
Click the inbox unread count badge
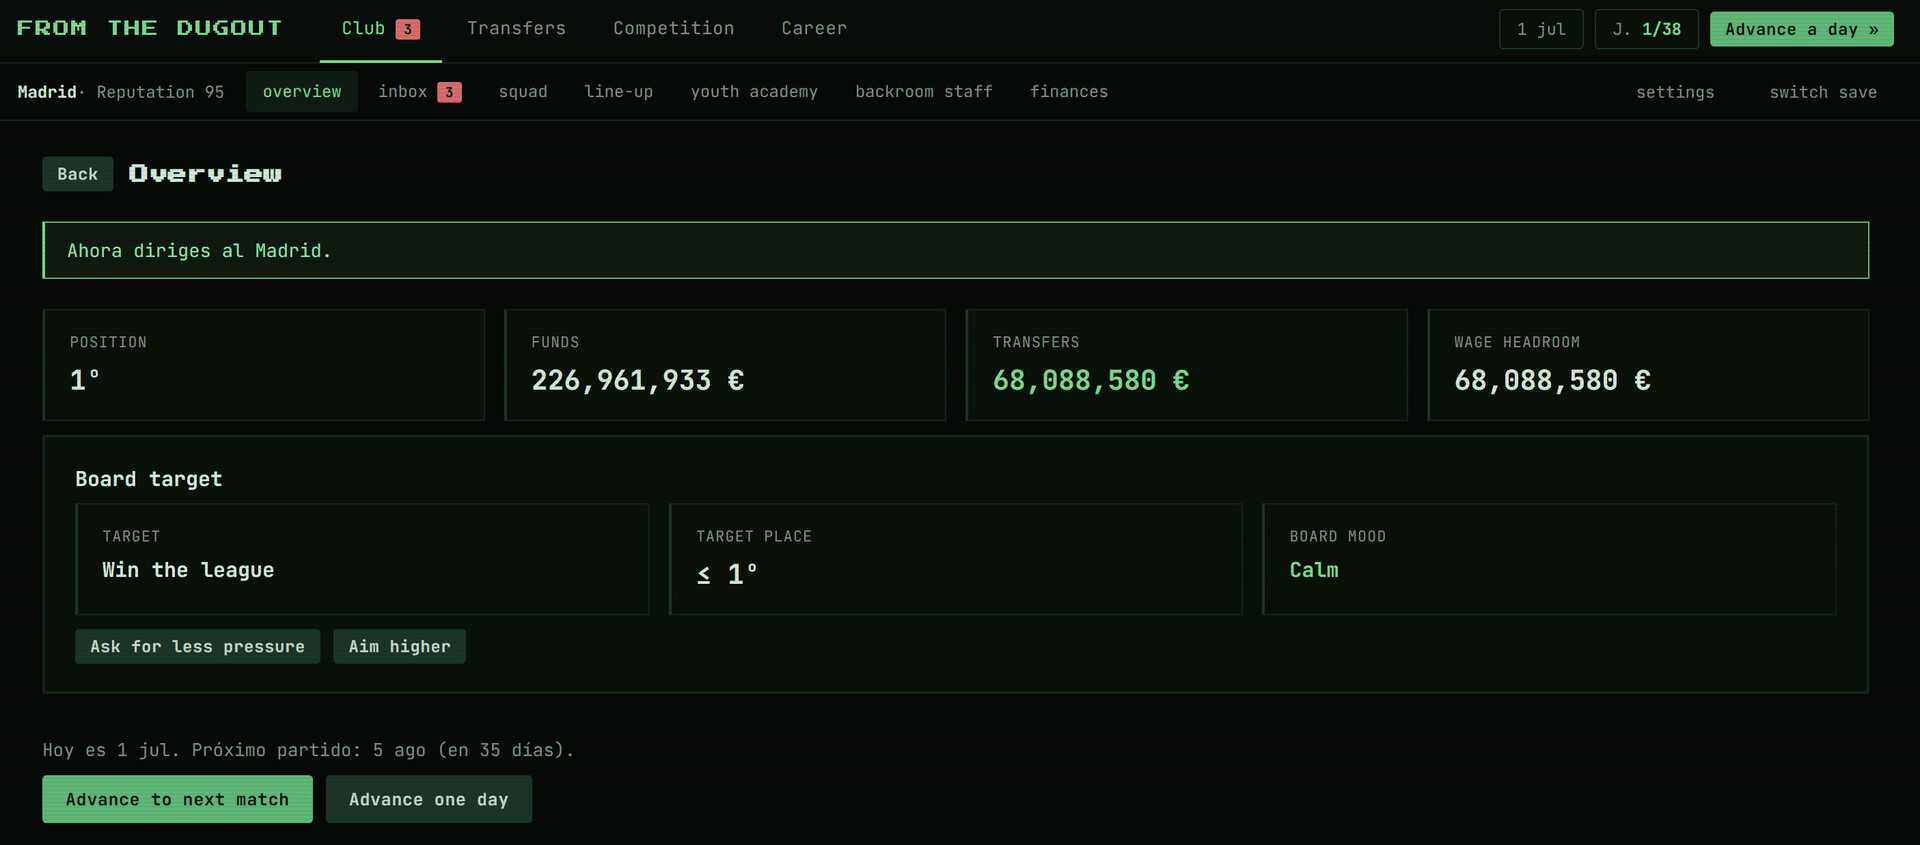[449, 92]
